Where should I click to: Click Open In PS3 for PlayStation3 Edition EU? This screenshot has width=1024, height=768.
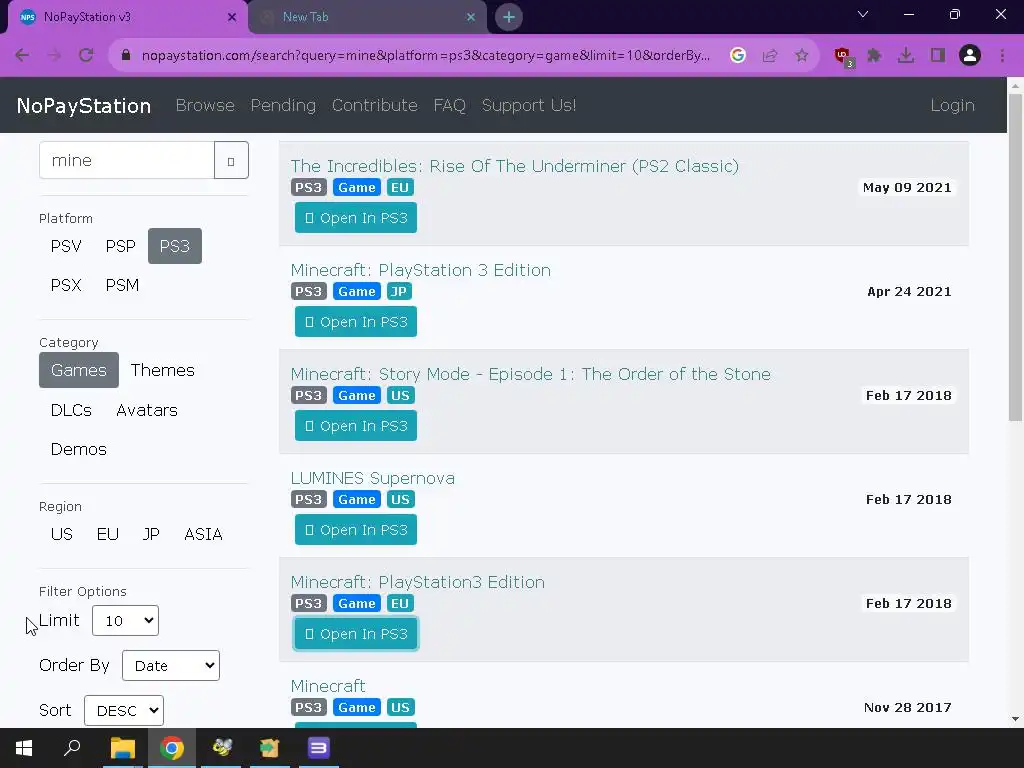(356, 633)
